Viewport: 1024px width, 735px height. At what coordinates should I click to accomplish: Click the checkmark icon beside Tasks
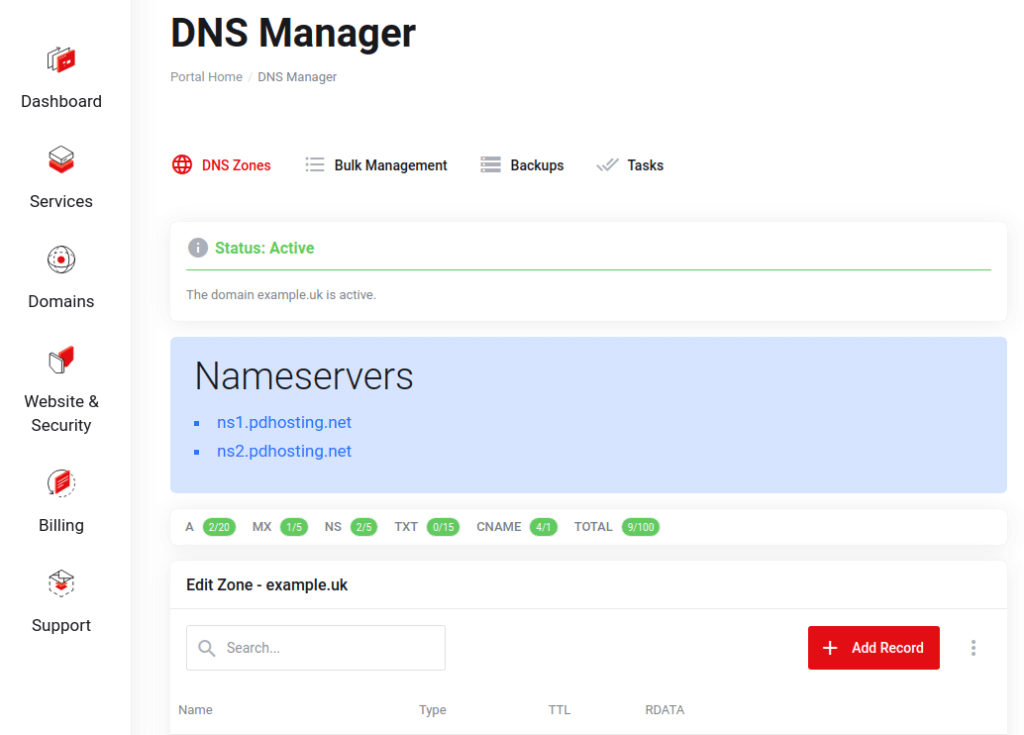pos(606,164)
